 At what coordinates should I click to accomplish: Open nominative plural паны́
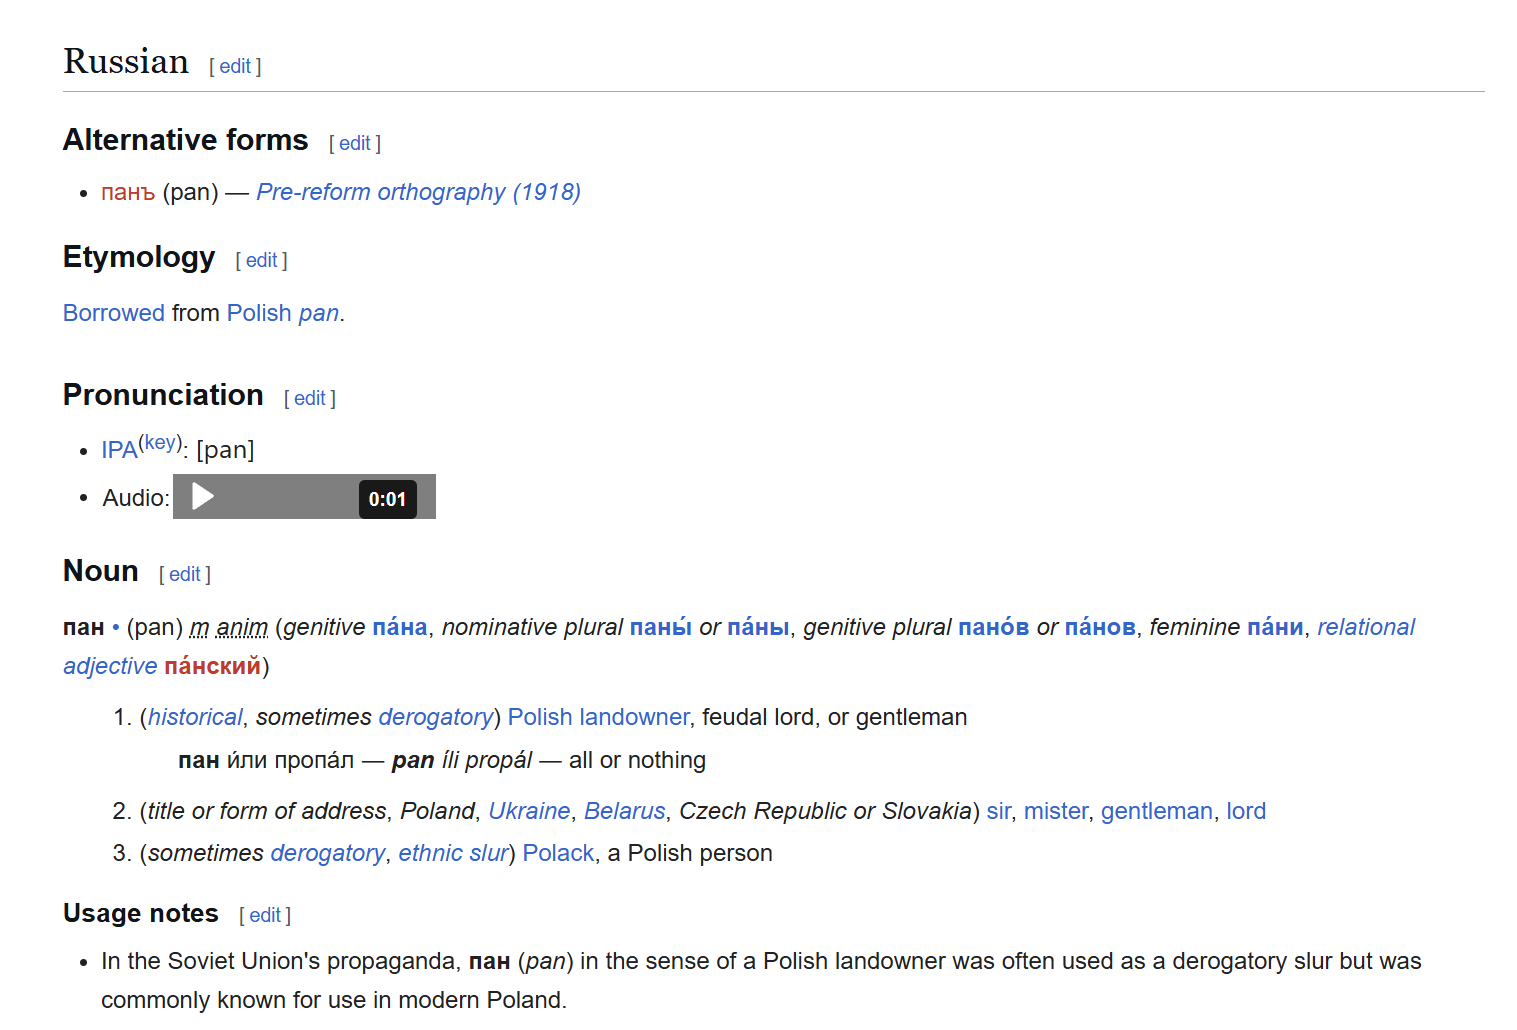click(661, 627)
